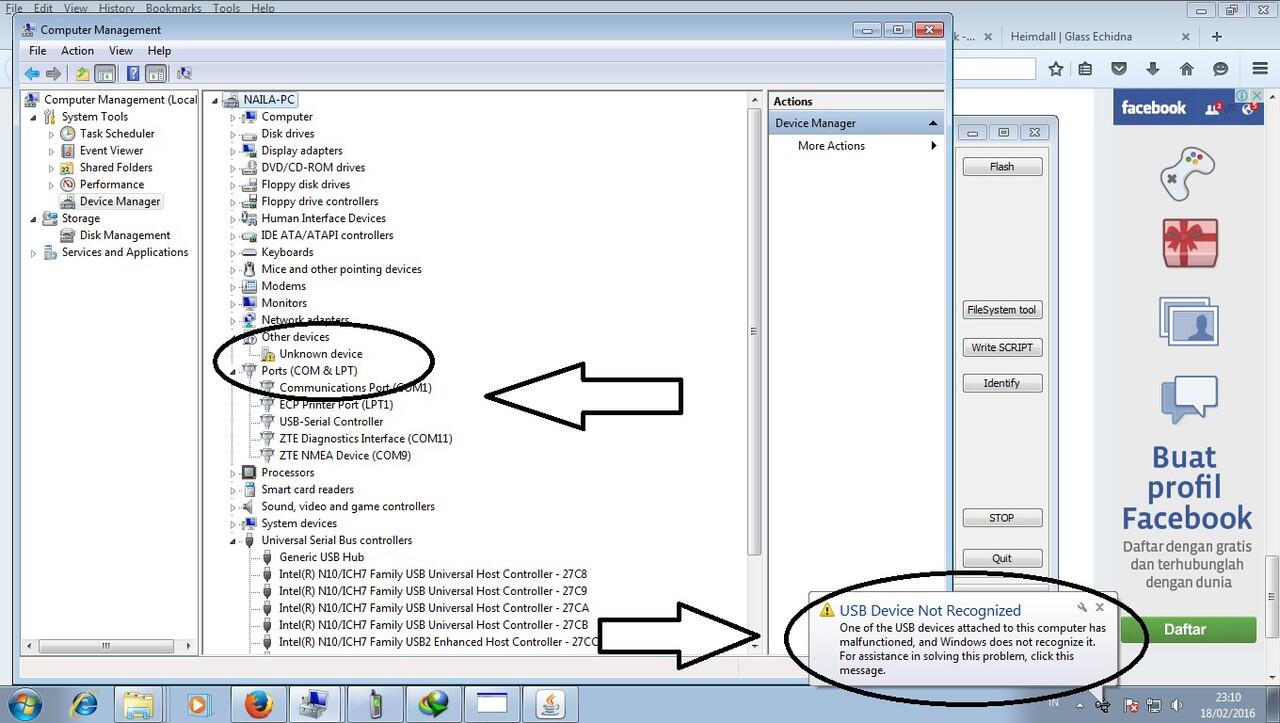The height and width of the screenshot is (723, 1280).
Task: Collapse the Storage node
Action: click(34, 219)
